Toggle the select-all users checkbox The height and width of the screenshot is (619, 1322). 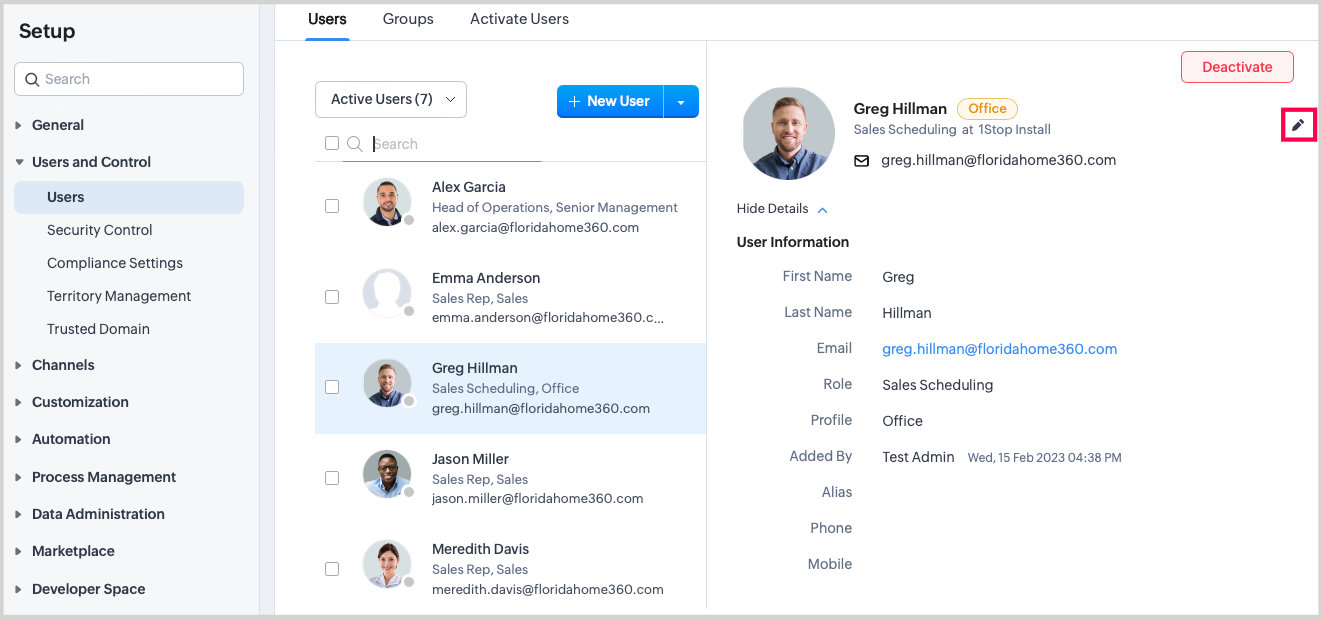(x=332, y=143)
